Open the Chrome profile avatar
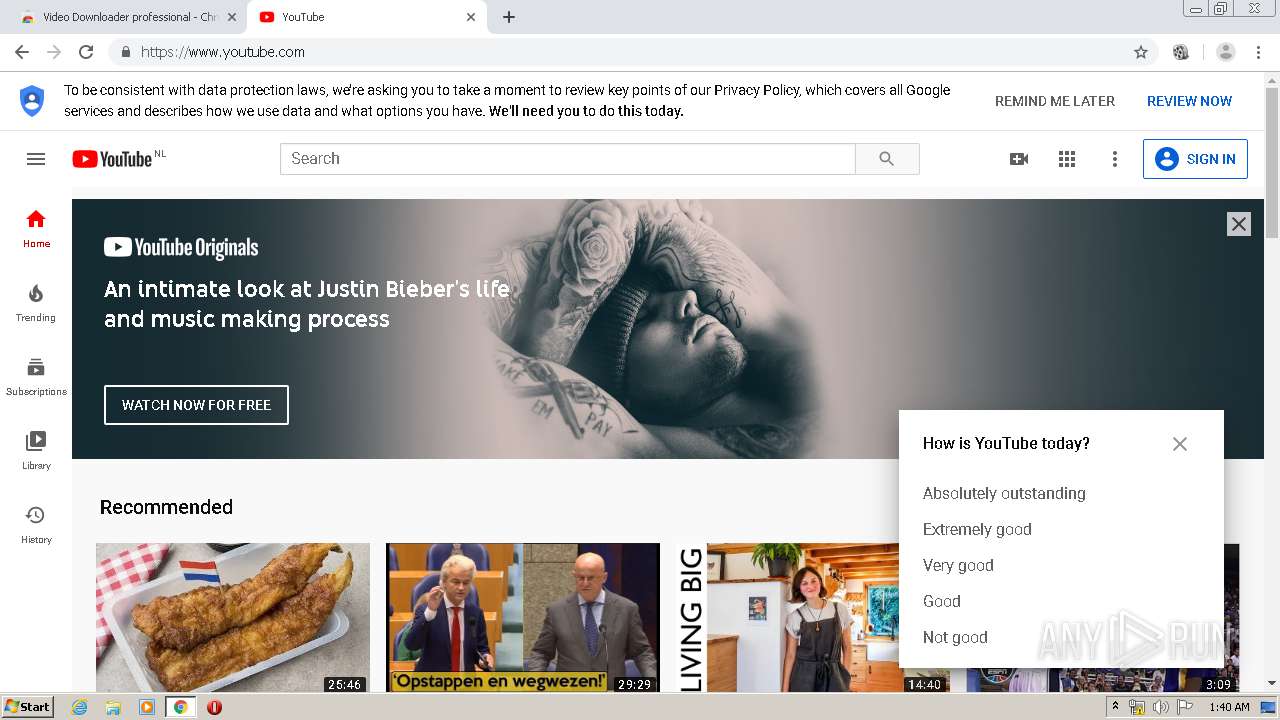1280x720 pixels. tap(1226, 52)
